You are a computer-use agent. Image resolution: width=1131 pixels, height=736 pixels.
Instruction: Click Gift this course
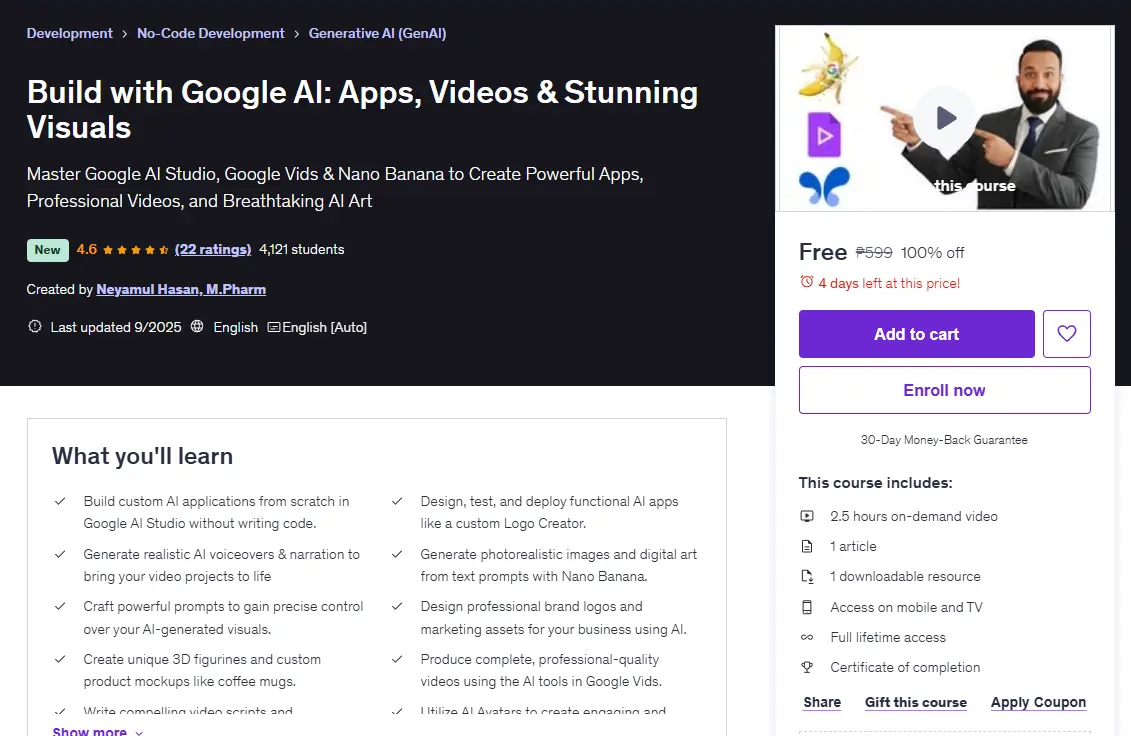[915, 702]
